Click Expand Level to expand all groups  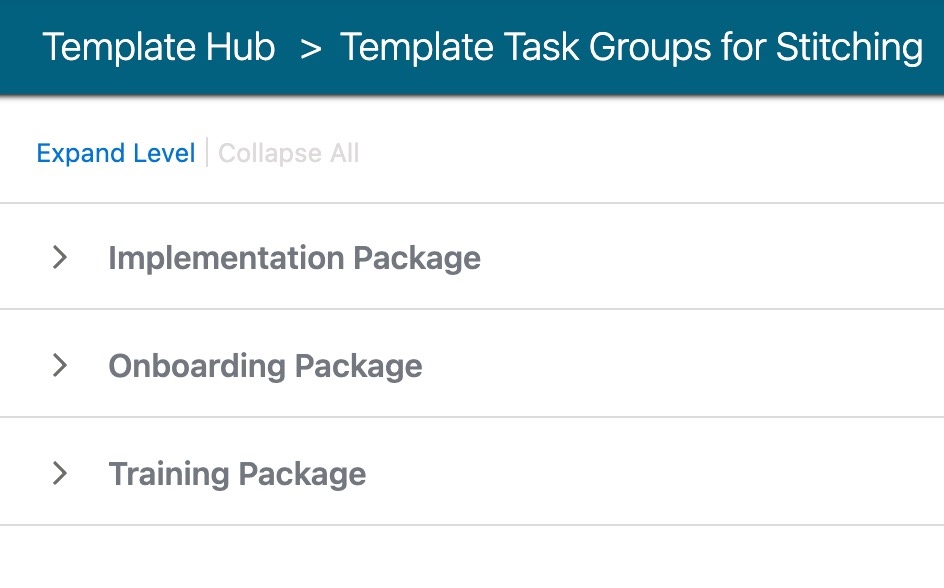click(x=115, y=153)
